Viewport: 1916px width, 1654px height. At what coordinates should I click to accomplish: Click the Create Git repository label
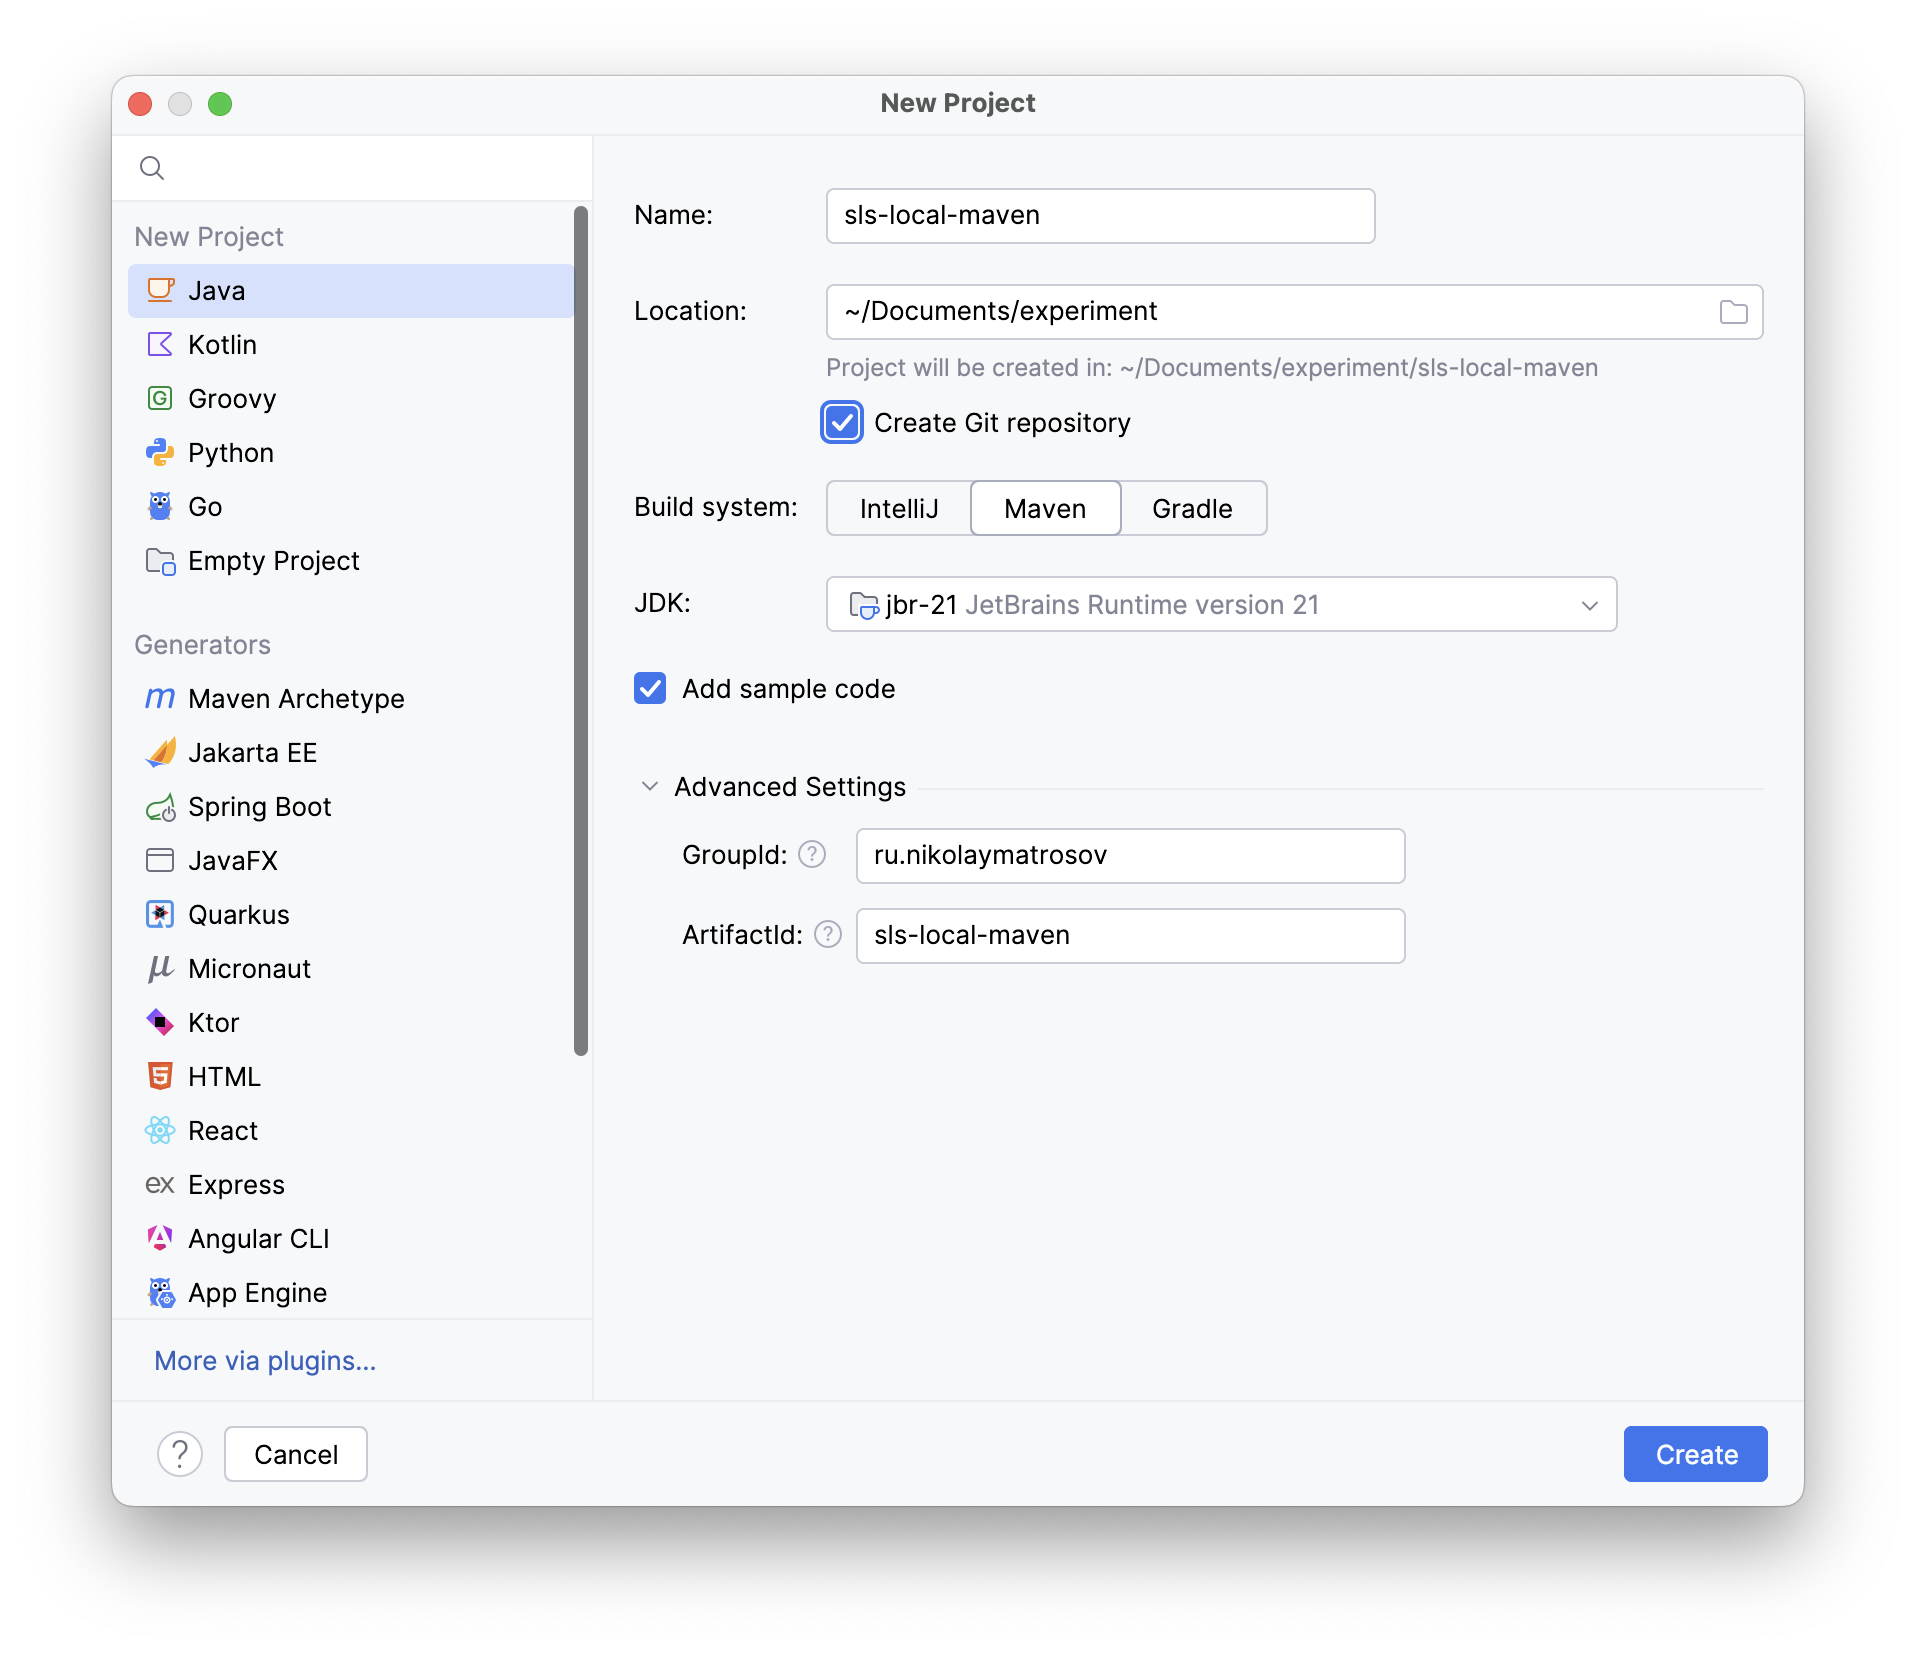1002,422
